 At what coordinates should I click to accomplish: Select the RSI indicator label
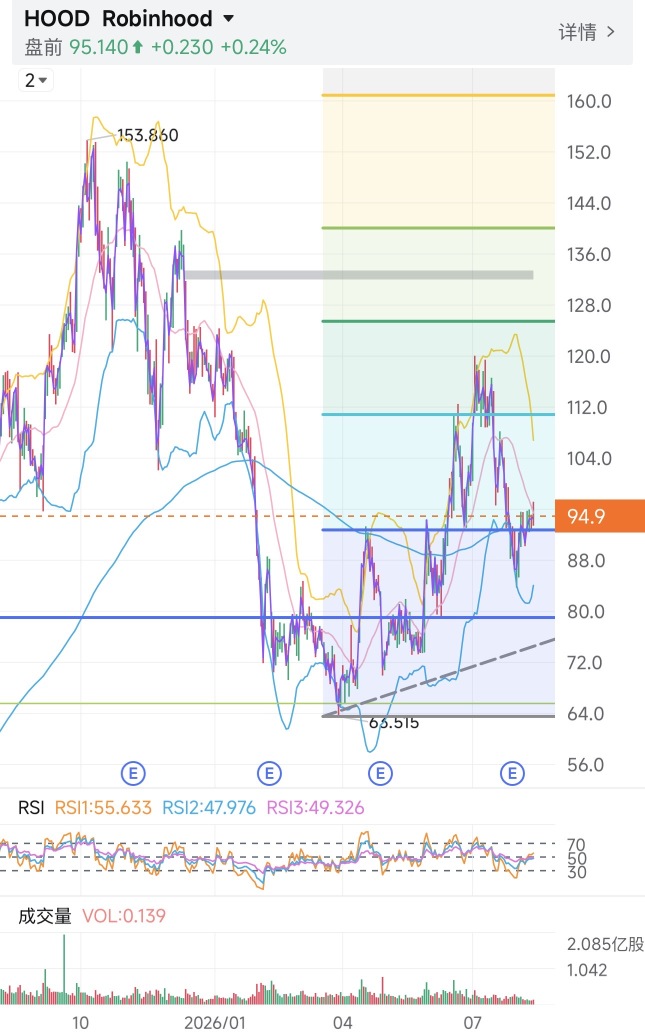click(x=31, y=807)
